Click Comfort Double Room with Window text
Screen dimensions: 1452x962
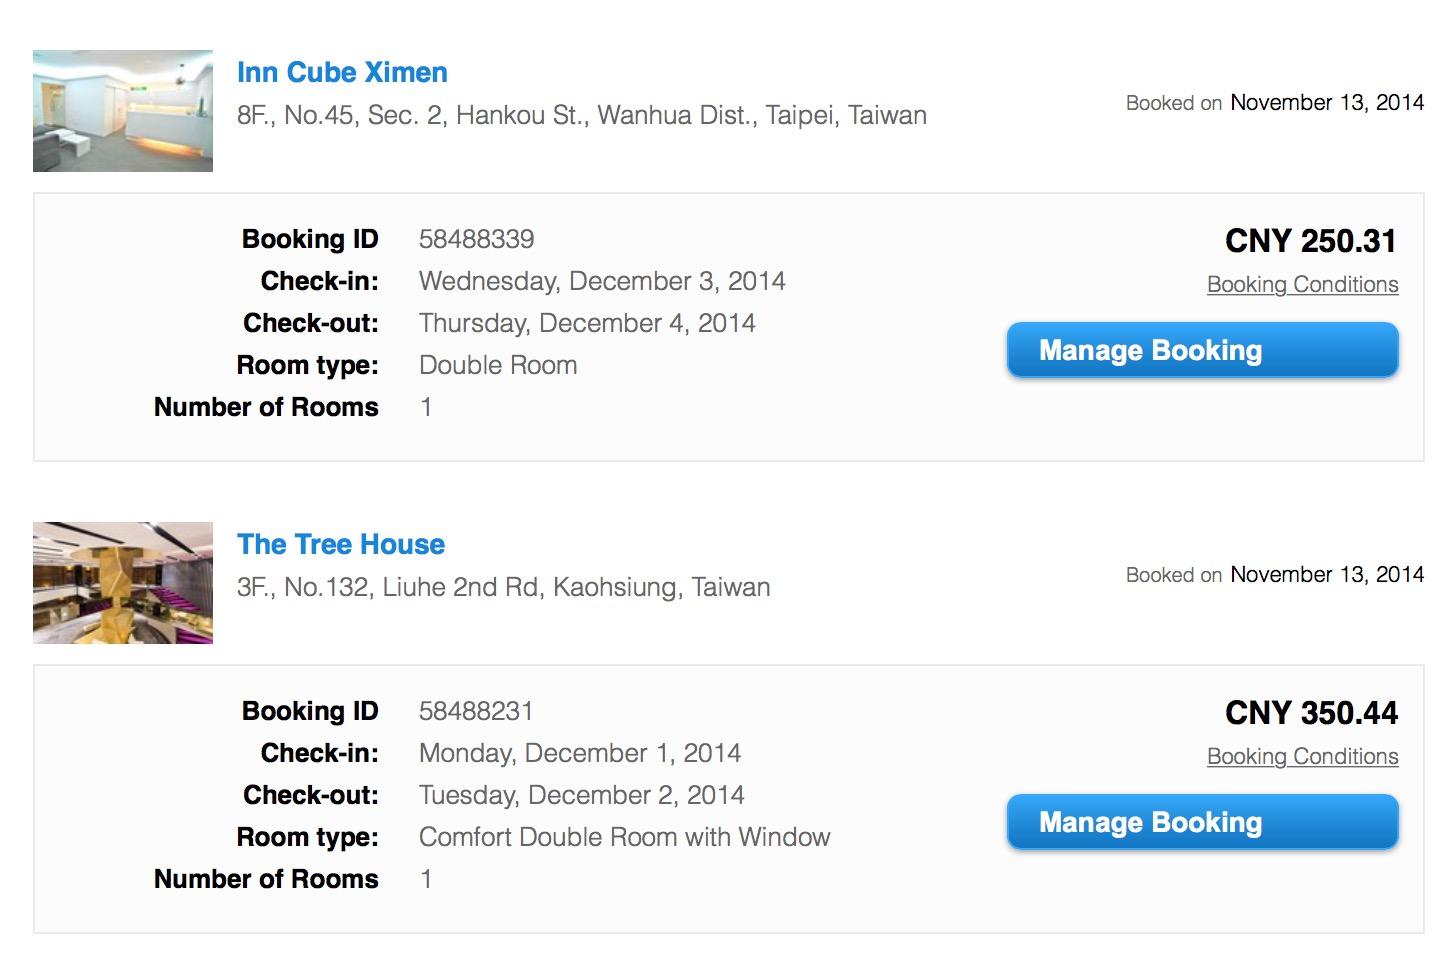pos(624,837)
